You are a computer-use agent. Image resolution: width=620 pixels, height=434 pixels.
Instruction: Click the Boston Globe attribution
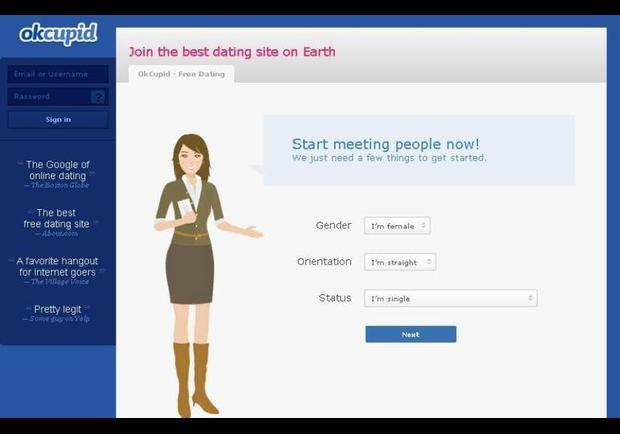click(57, 185)
